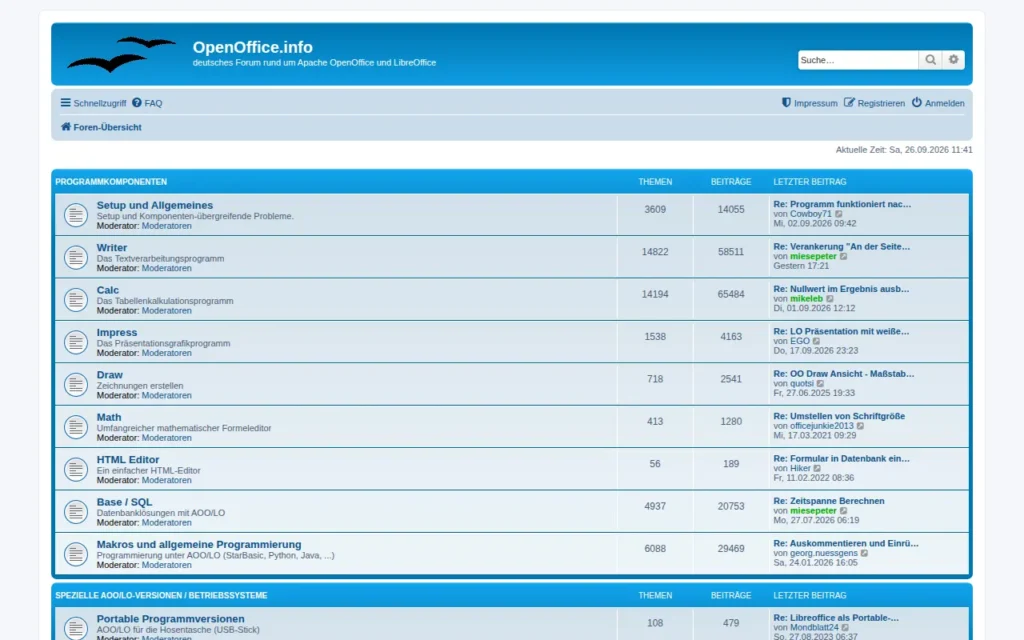The image size is (1024, 640).
Task: Open post 'Re: Zeitspanne Berechnen'
Action: [829, 502]
